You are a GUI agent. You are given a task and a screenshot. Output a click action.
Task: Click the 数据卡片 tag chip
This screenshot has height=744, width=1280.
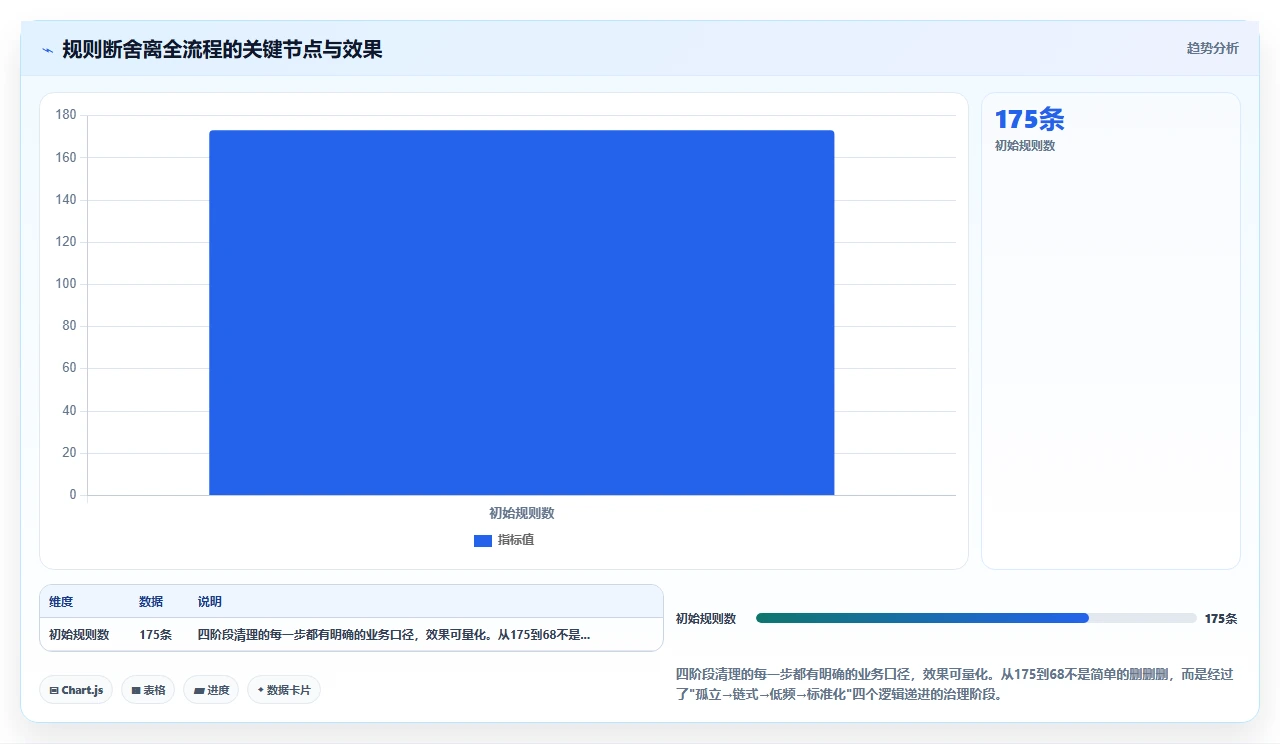point(284,690)
